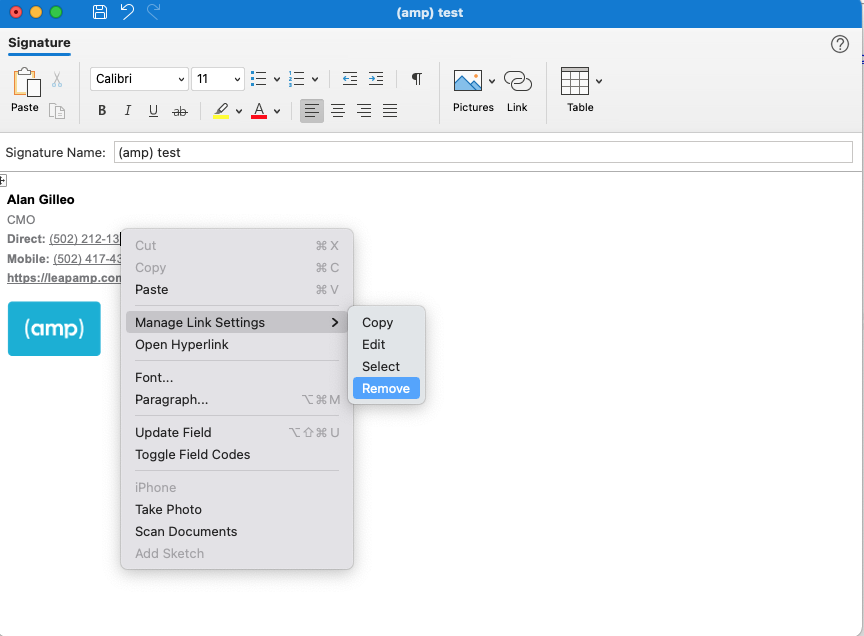Toggle Bold formatting

click(102, 110)
